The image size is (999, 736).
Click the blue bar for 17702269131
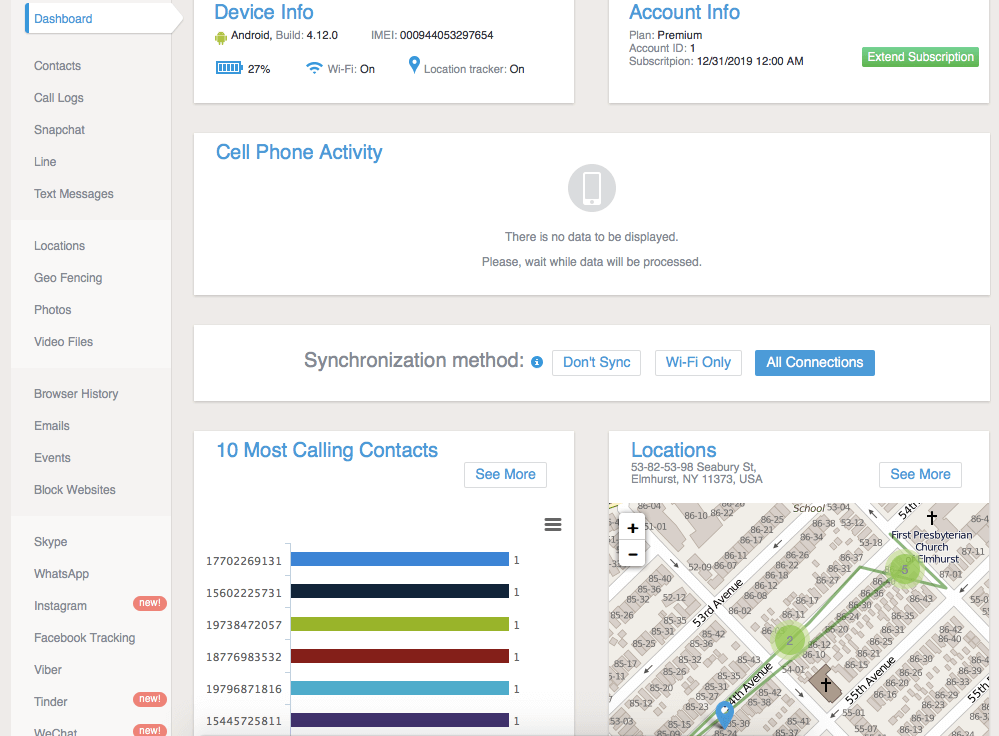(x=400, y=560)
